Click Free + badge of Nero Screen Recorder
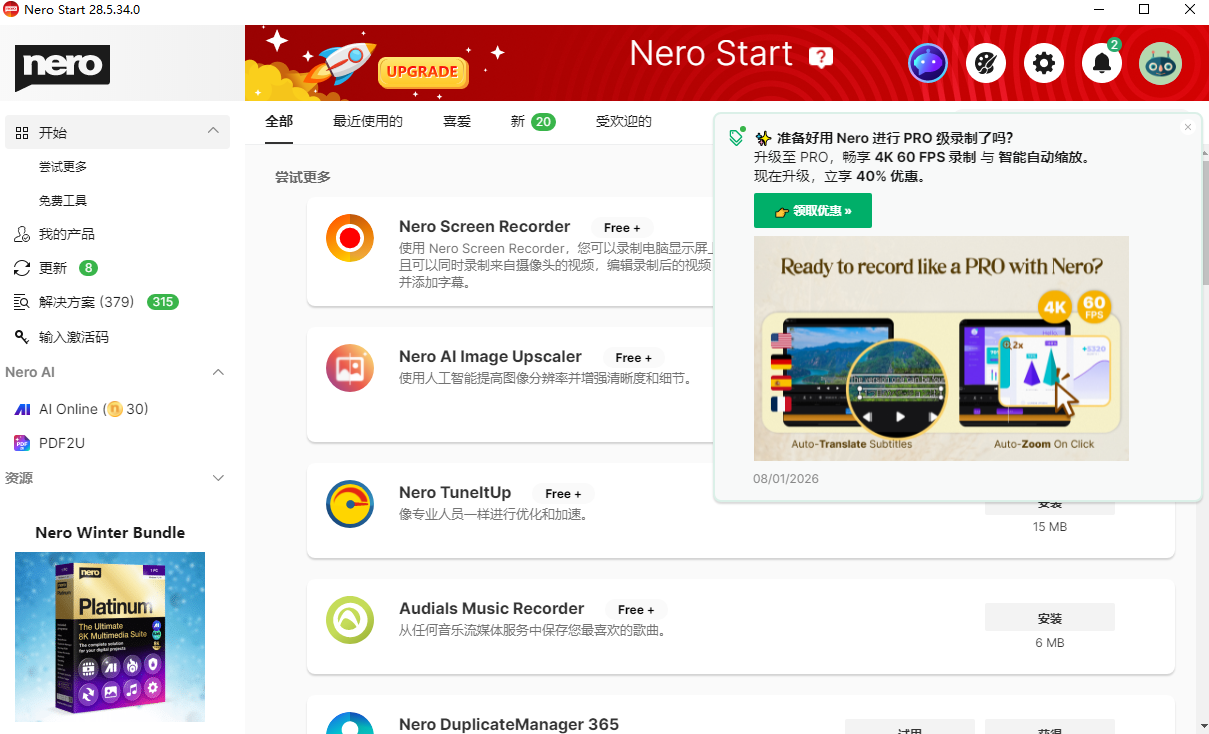Image resolution: width=1209 pixels, height=734 pixels. 622,228
